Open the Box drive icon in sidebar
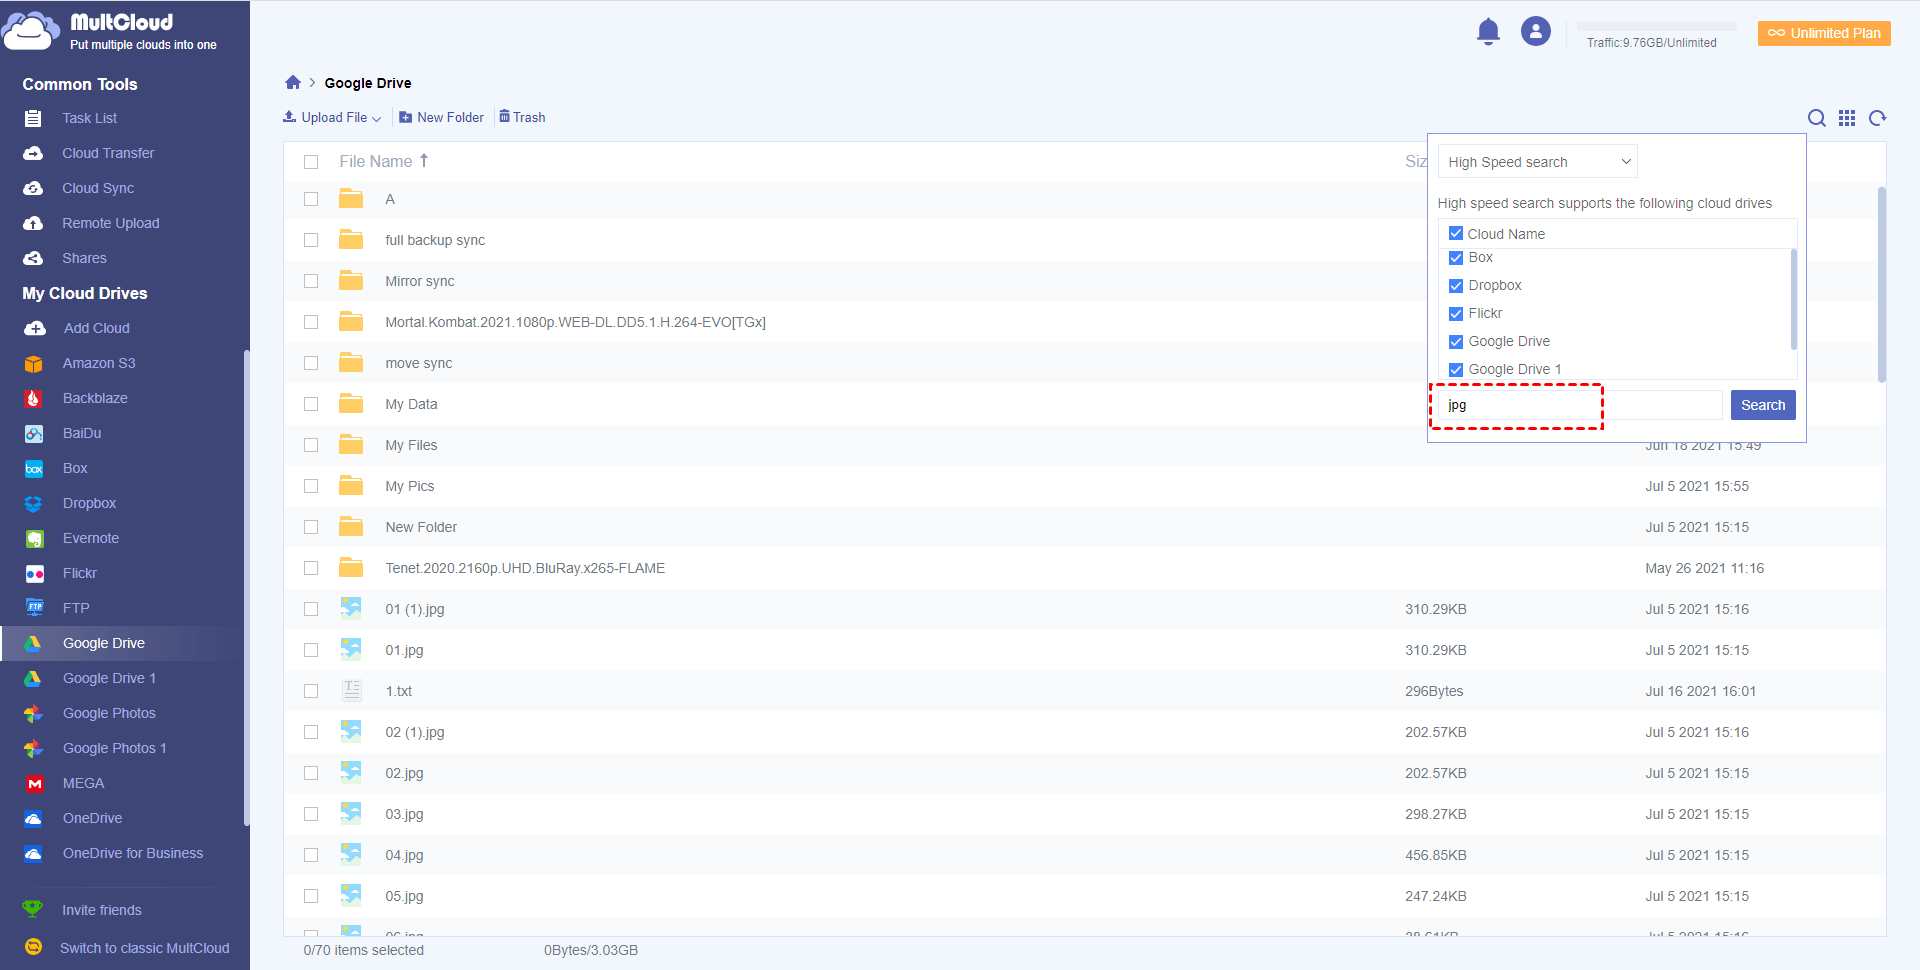 click(x=34, y=468)
